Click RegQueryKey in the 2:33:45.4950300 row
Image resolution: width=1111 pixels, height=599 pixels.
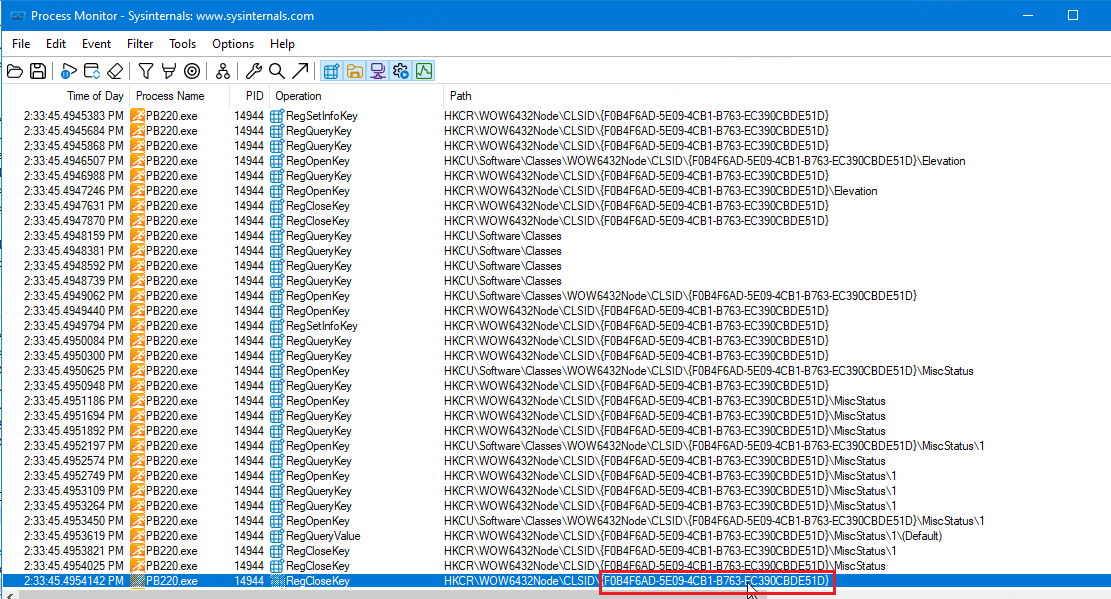(x=319, y=356)
